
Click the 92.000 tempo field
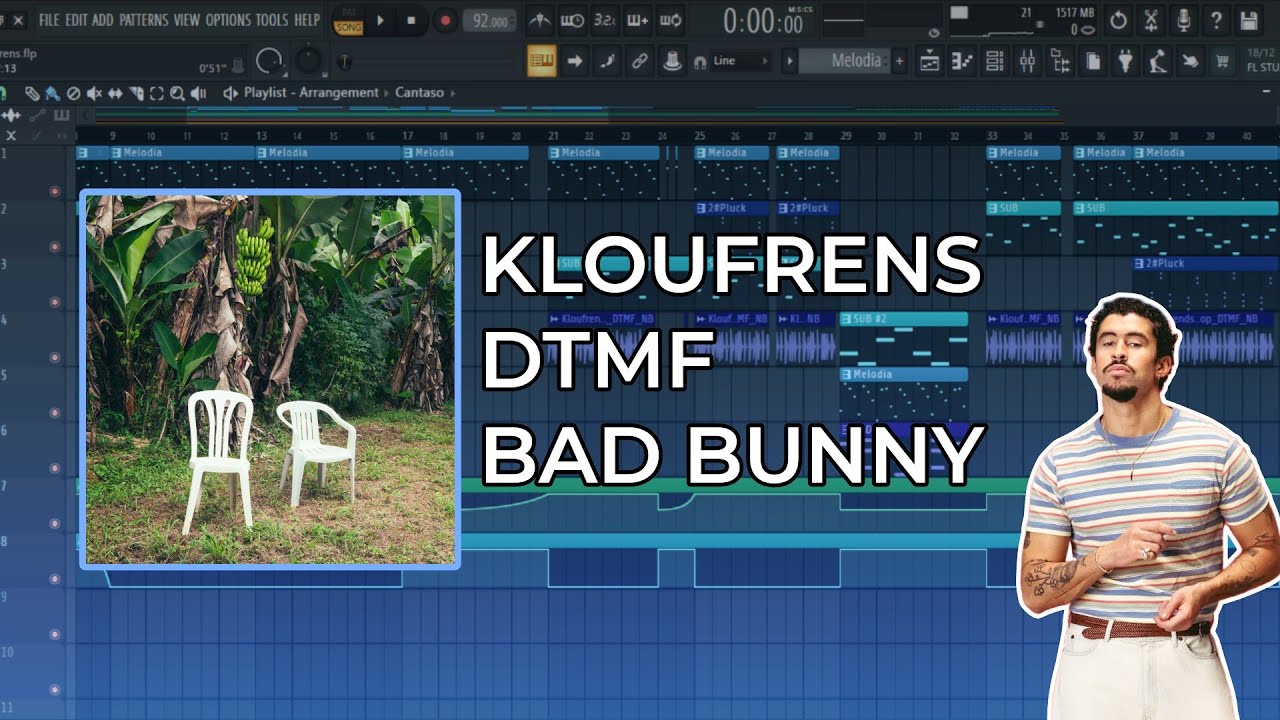tap(490, 21)
